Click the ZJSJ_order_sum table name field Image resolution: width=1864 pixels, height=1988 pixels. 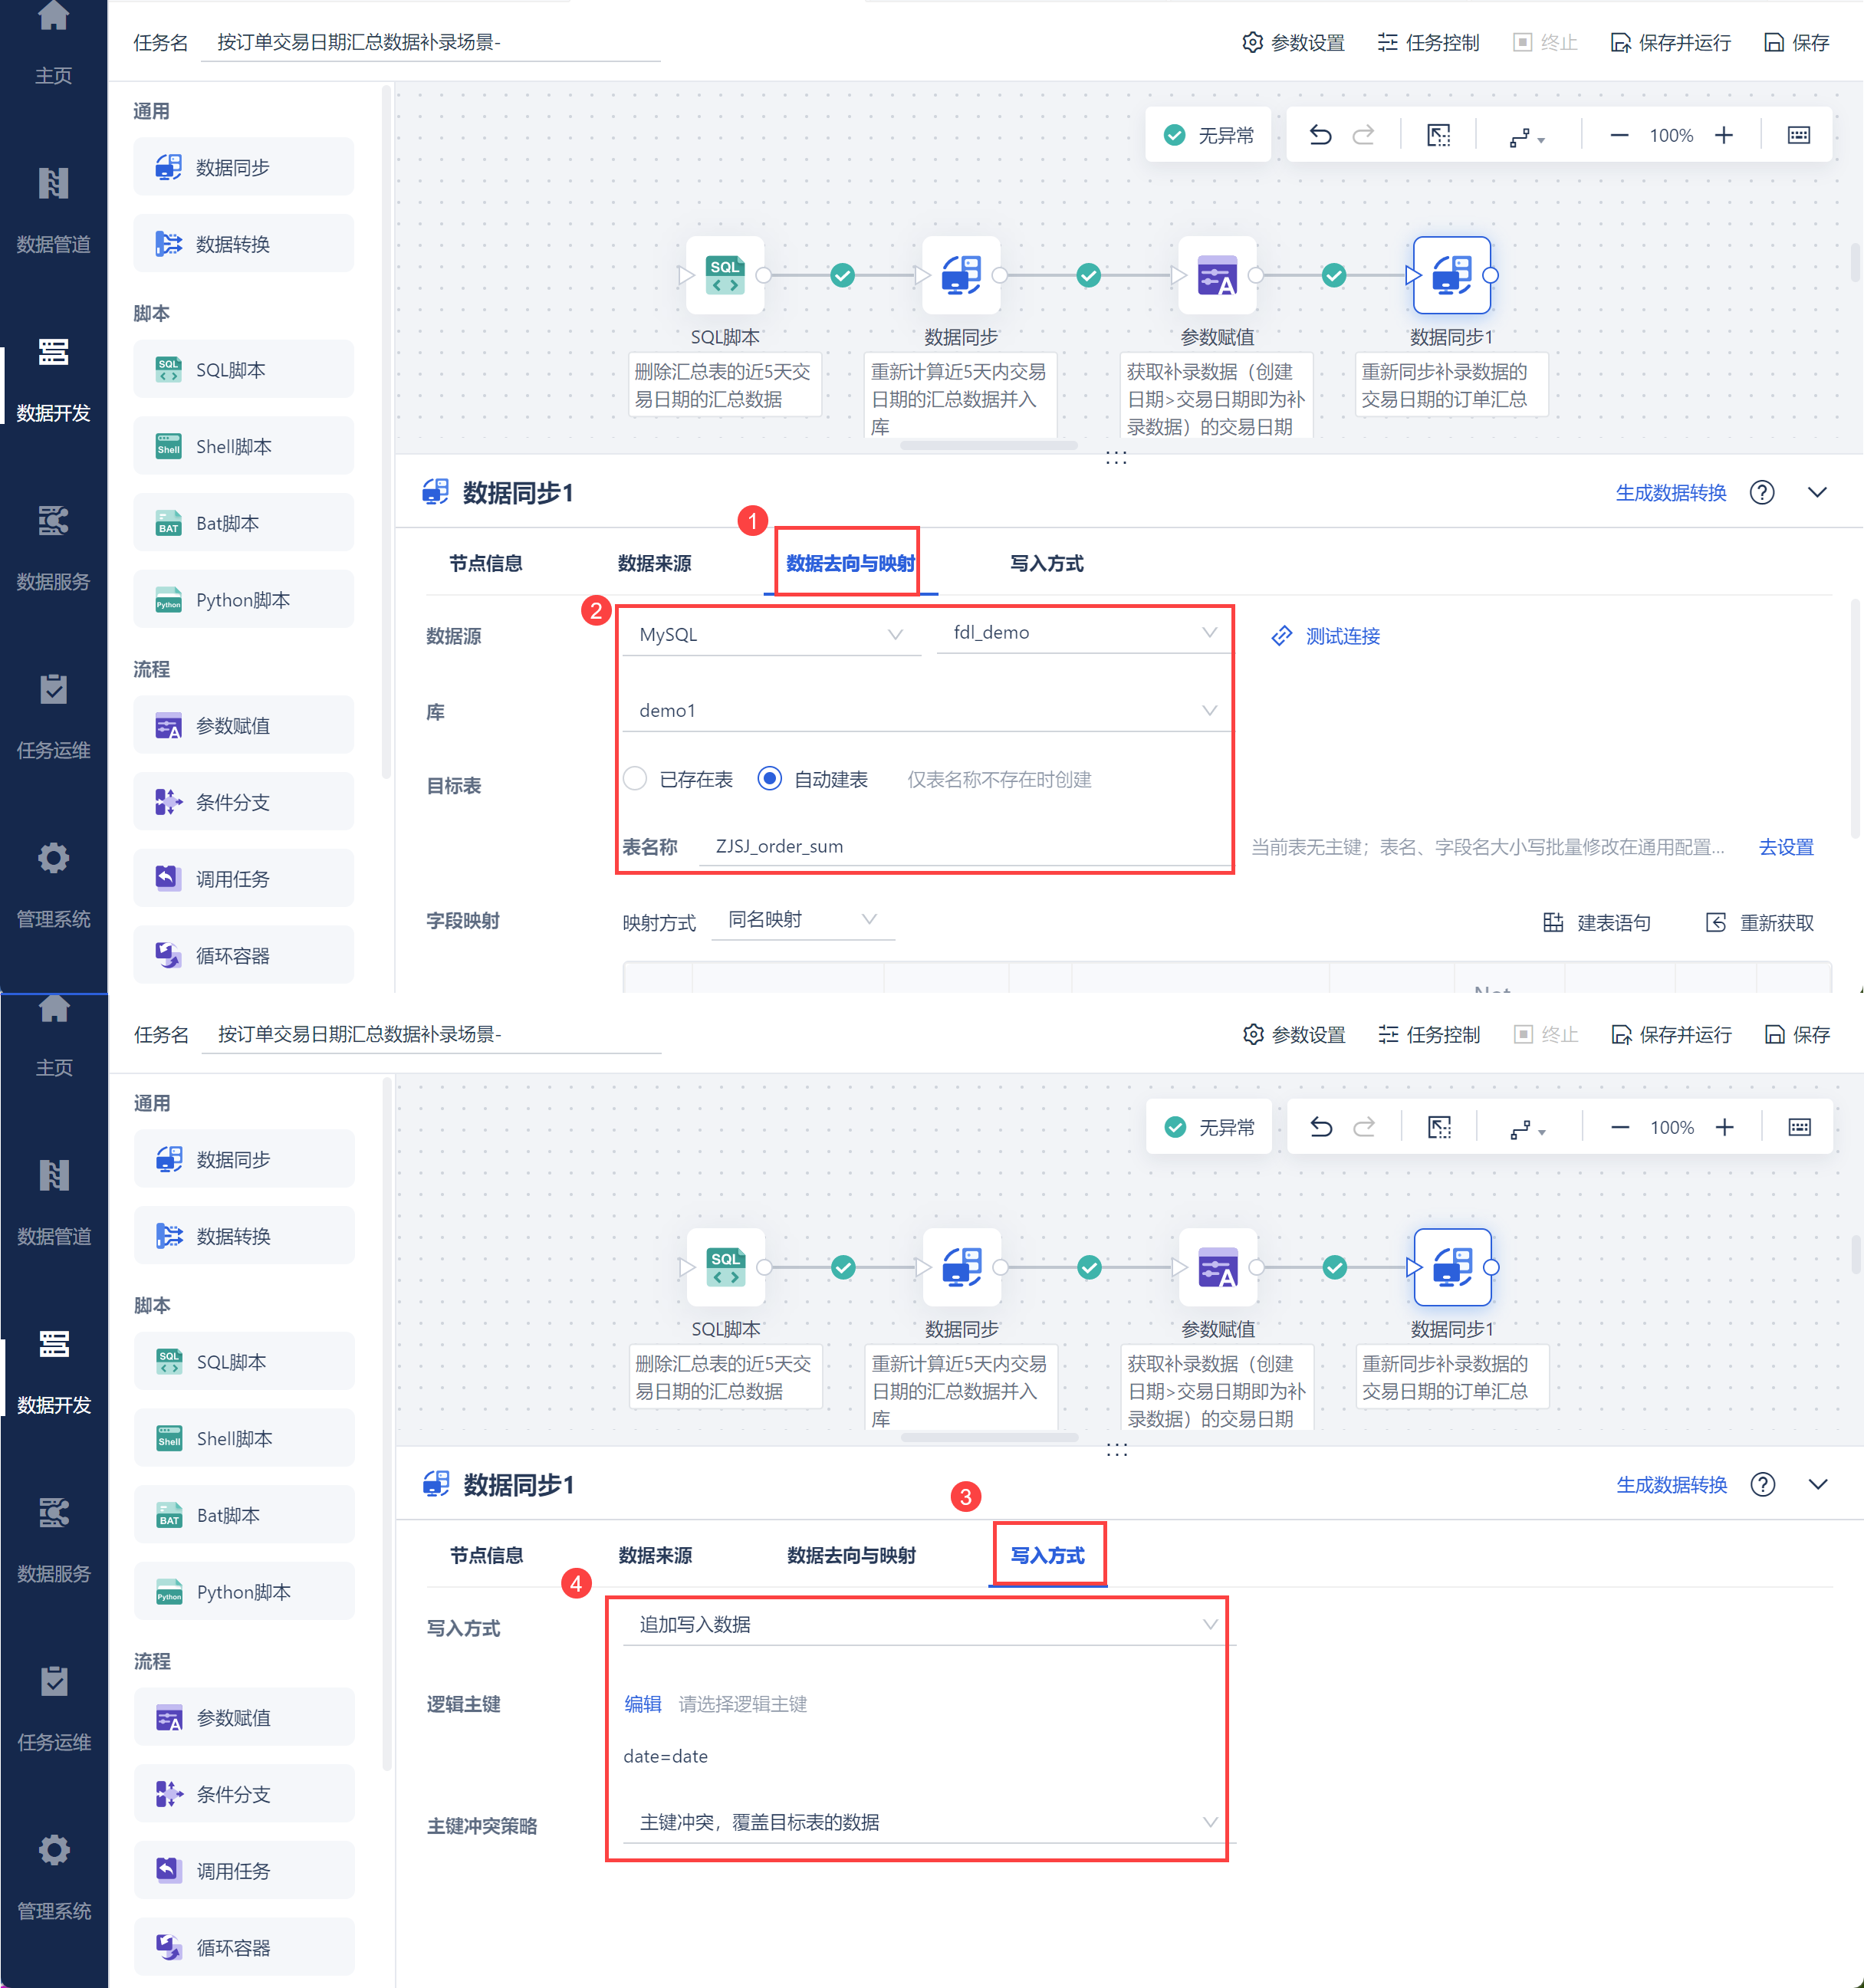point(965,846)
